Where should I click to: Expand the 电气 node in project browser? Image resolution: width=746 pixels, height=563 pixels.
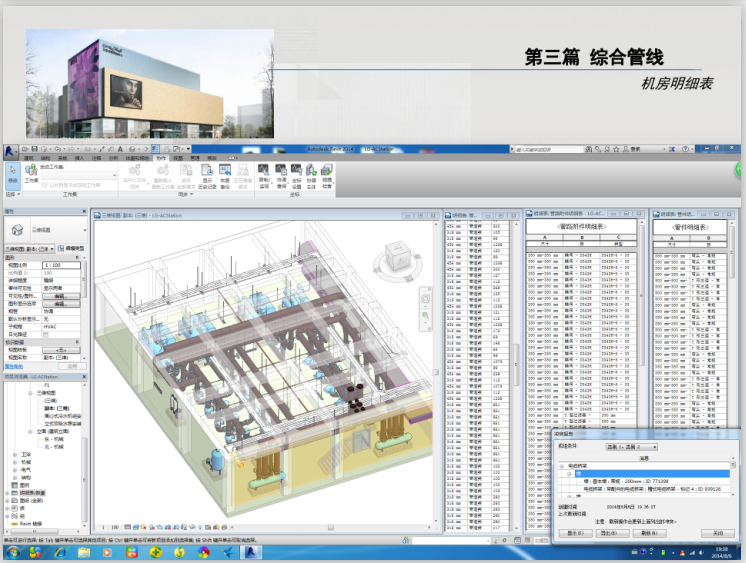[17, 471]
